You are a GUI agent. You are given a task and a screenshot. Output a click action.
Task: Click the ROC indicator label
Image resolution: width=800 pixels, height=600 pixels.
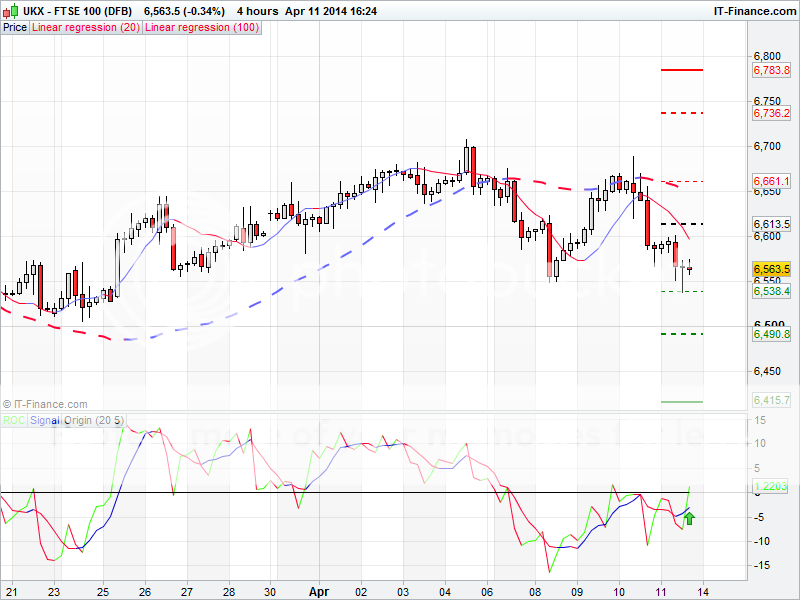tap(14, 420)
